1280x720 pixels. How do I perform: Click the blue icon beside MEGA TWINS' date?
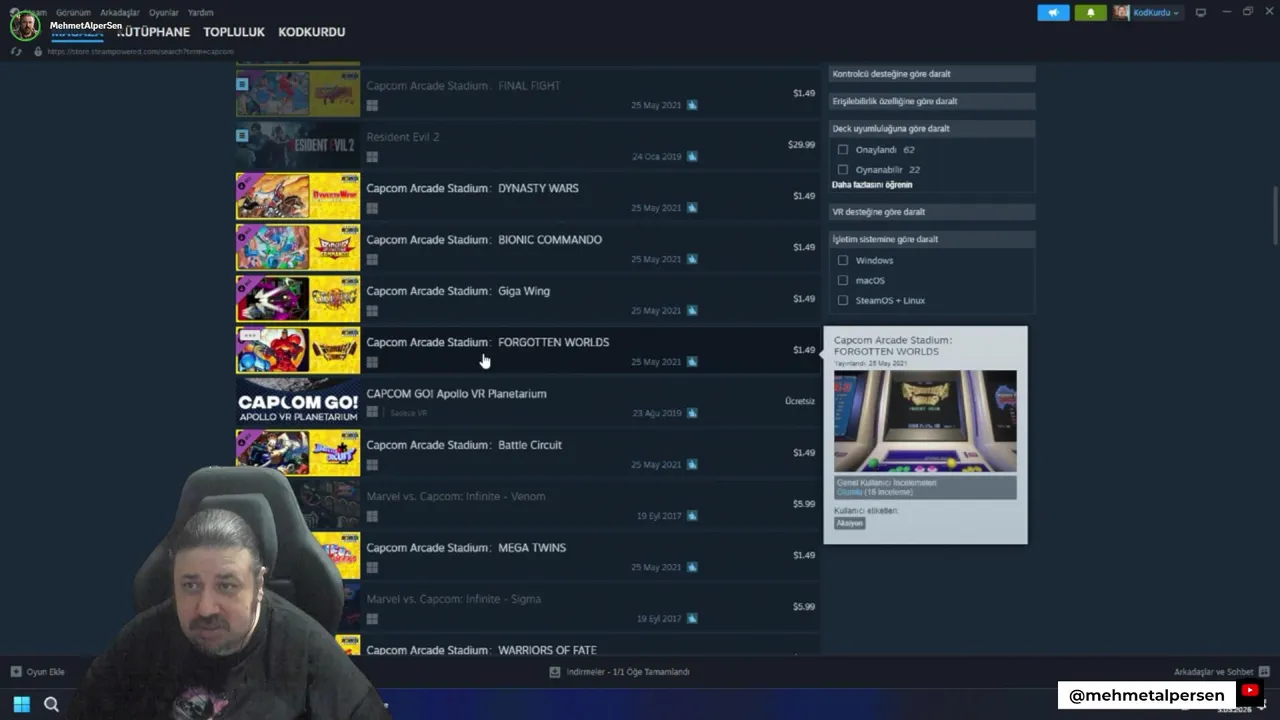692,567
